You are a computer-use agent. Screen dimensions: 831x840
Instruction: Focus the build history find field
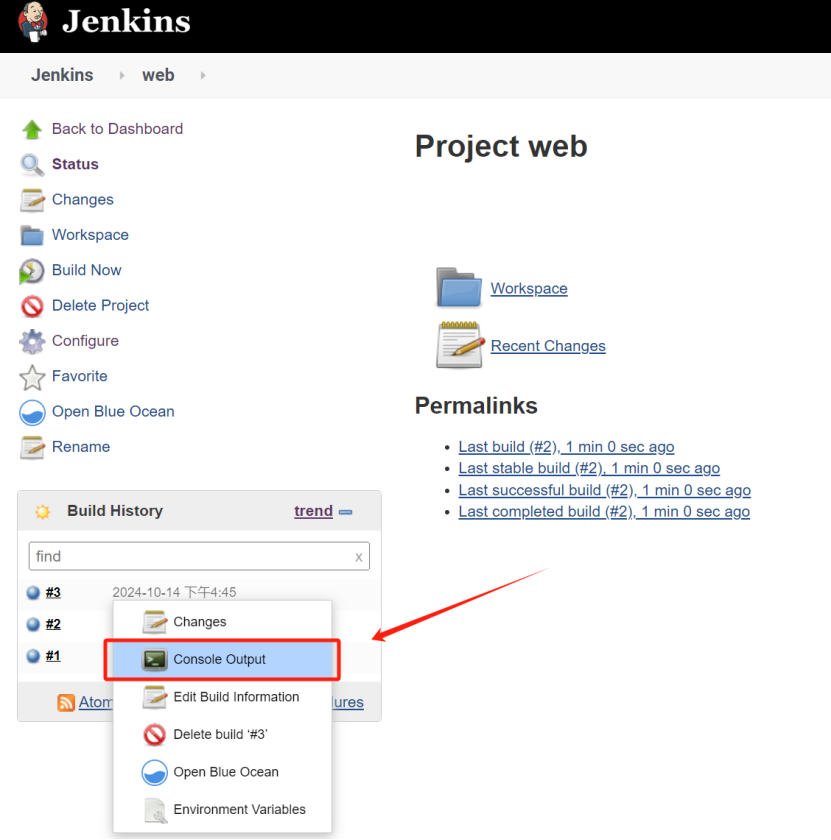[199, 556]
